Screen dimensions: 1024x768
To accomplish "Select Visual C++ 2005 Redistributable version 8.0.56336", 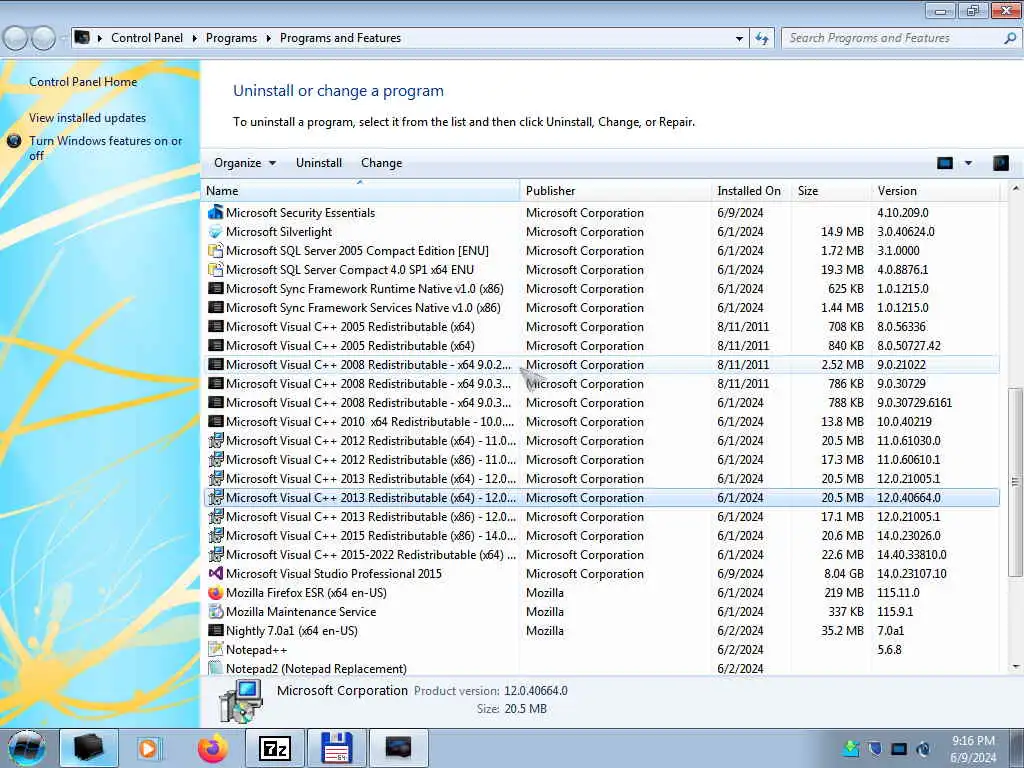I will coord(601,327).
